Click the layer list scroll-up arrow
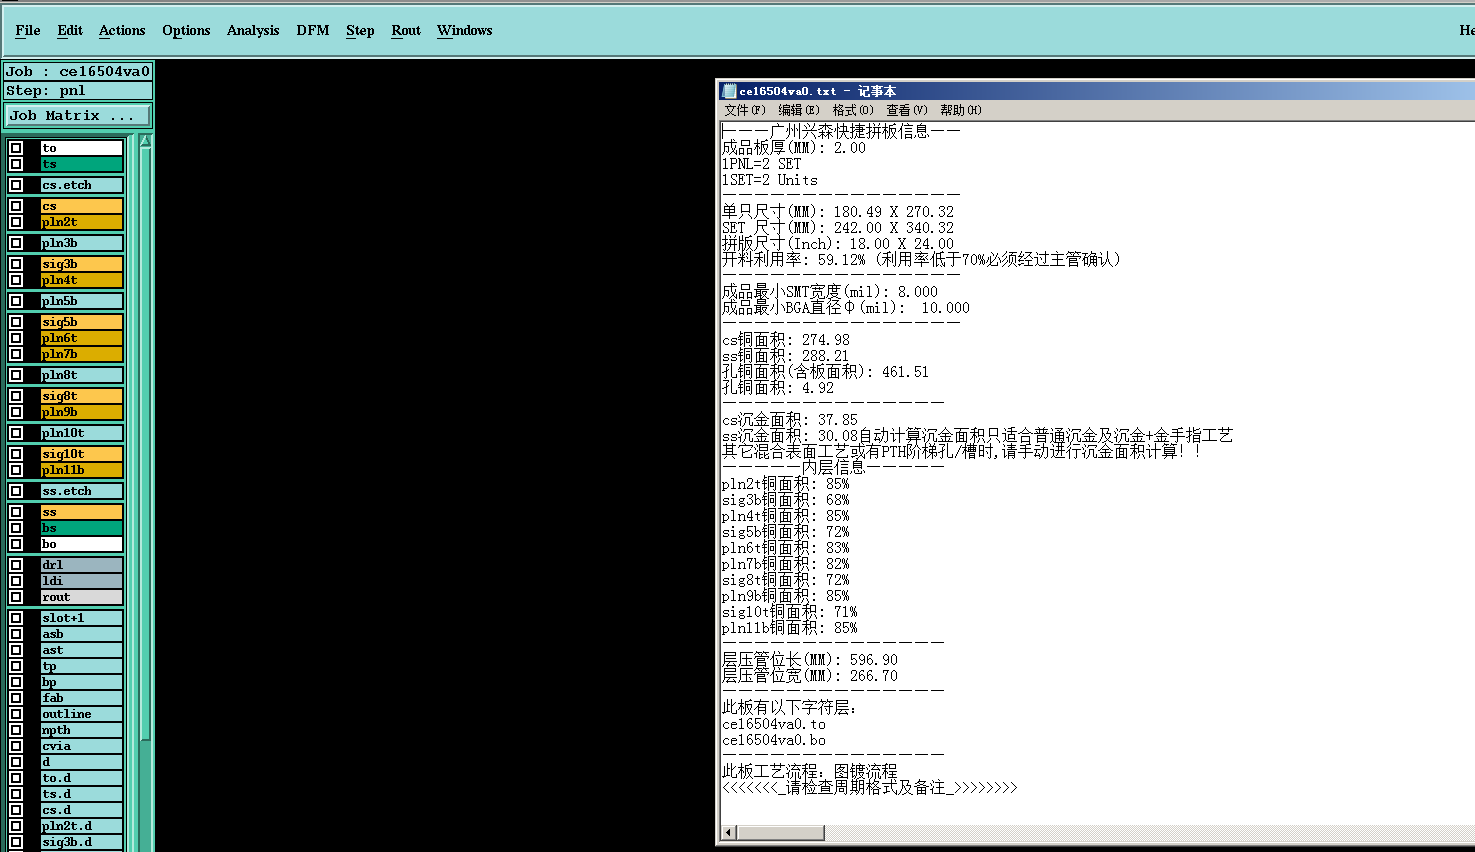Screen dimensions: 1475x852 pyautogui.click(x=145, y=141)
